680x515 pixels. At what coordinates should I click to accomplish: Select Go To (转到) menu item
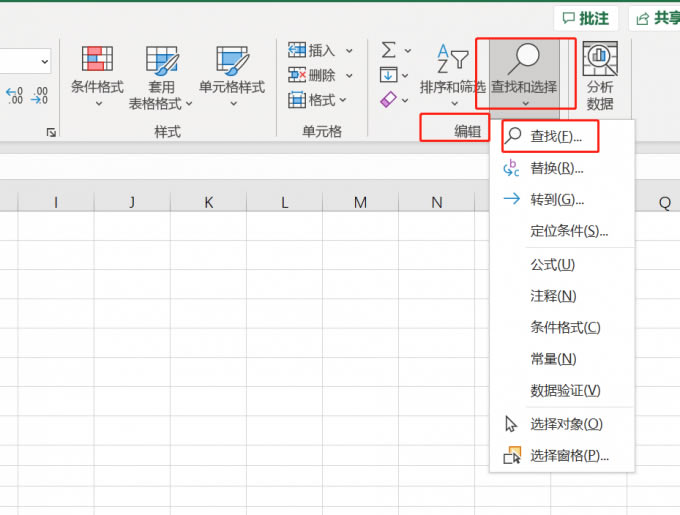[x=557, y=199]
